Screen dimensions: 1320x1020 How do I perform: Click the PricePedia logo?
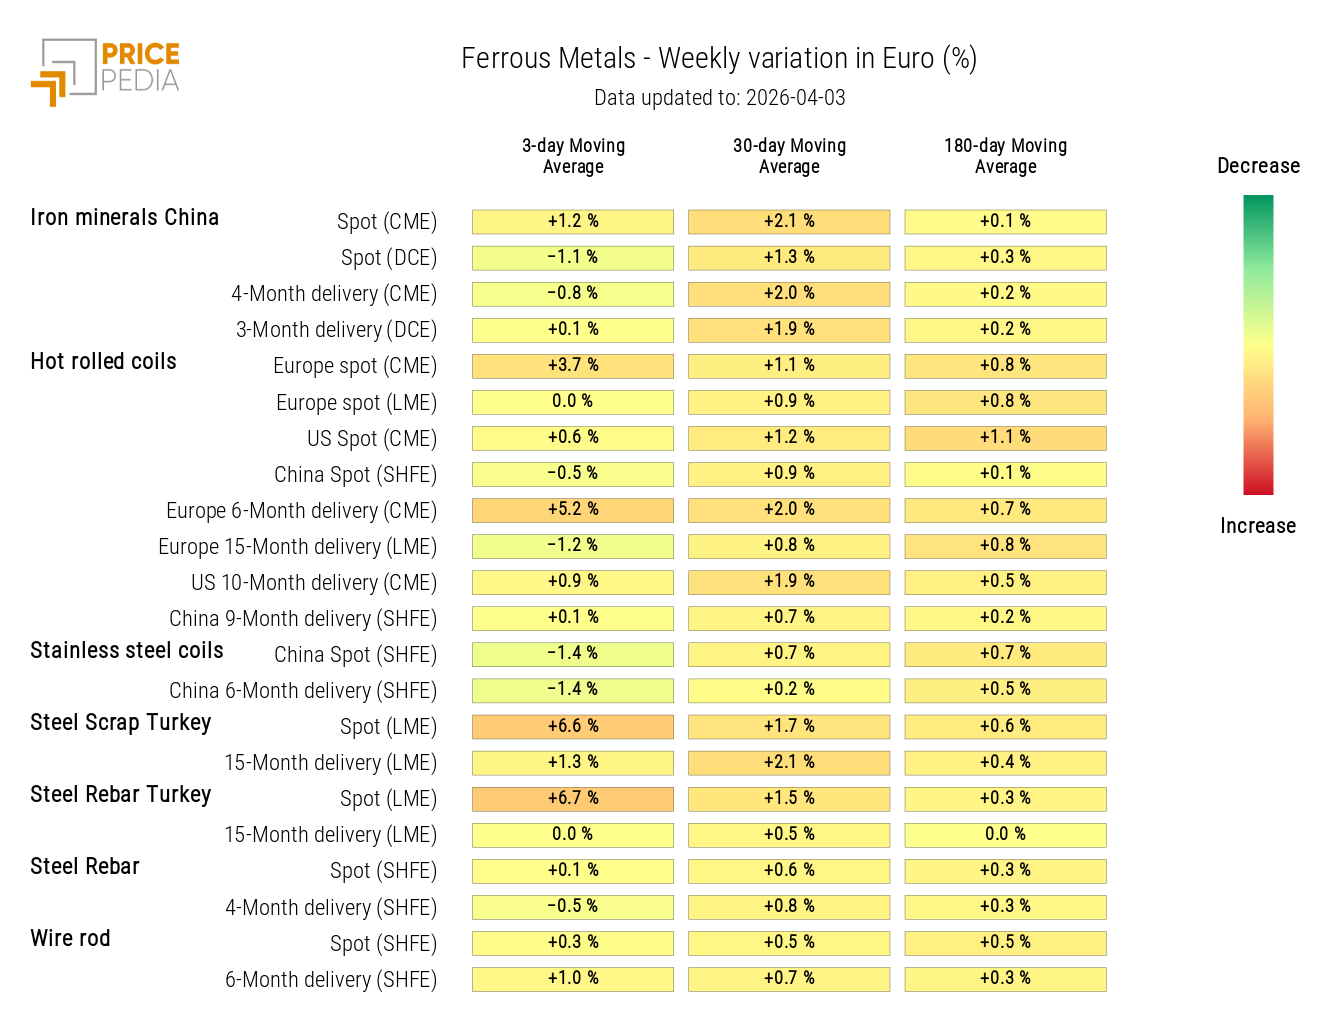[x=106, y=70]
